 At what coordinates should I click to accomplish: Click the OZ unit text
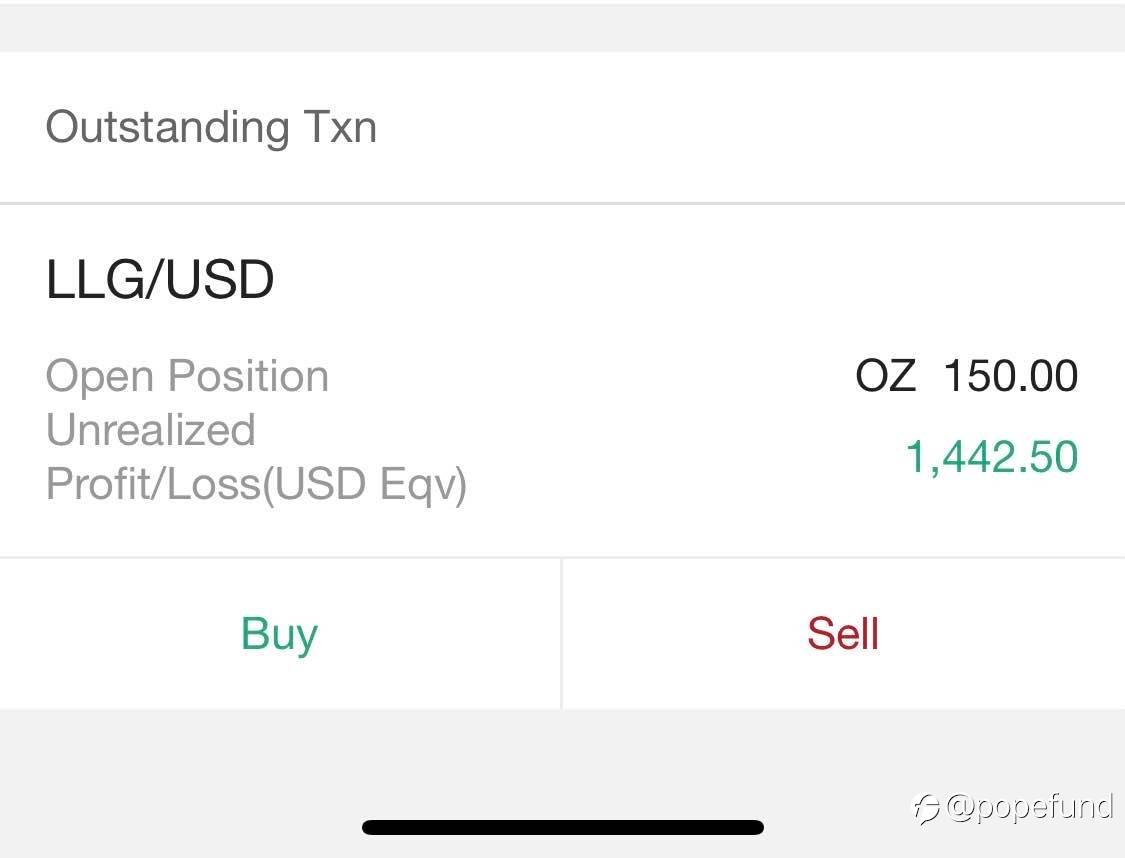coord(885,375)
